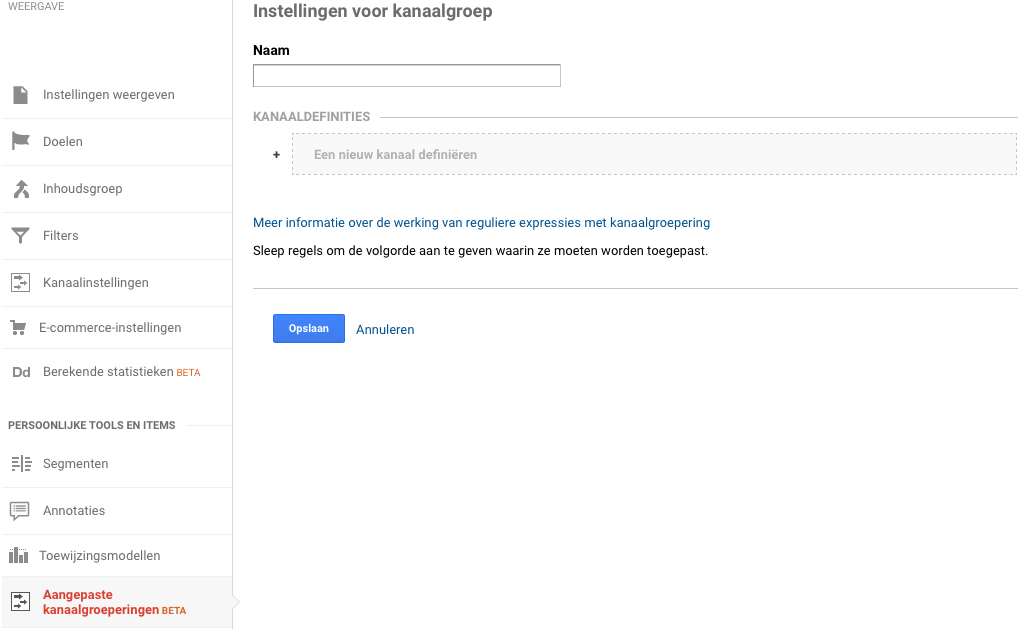Viewport: 1023px width, 629px height.
Task: Focus the Naam text input field
Action: click(x=406, y=76)
